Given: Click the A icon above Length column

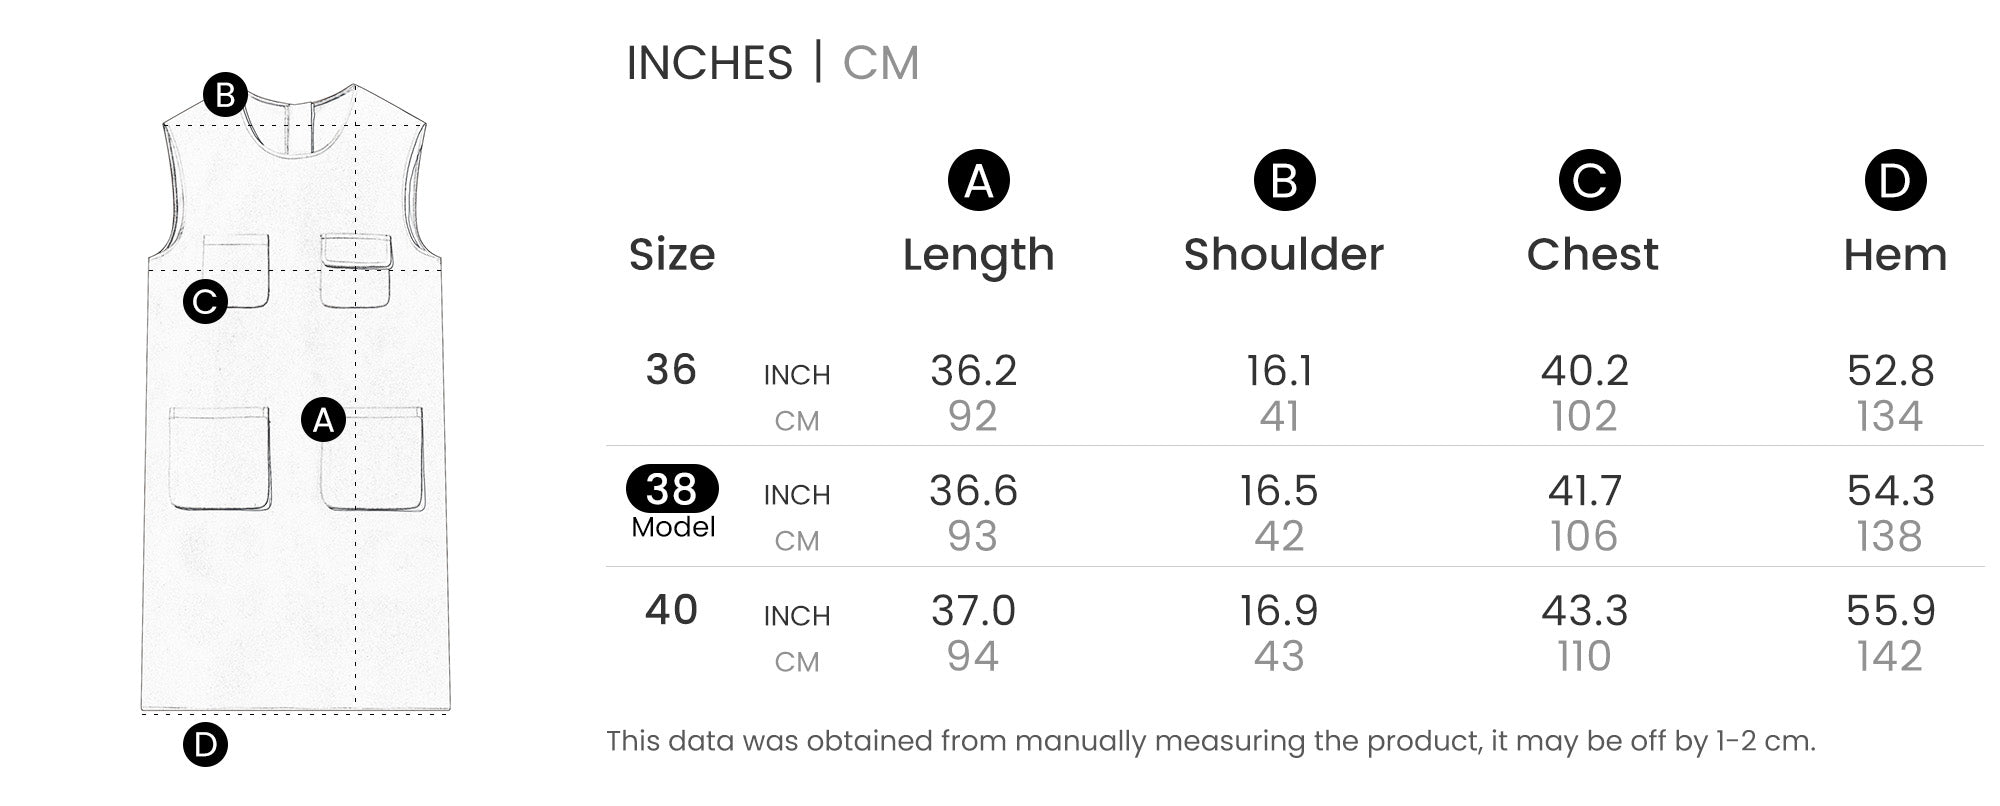Looking at the screenshot, I should tap(978, 181).
